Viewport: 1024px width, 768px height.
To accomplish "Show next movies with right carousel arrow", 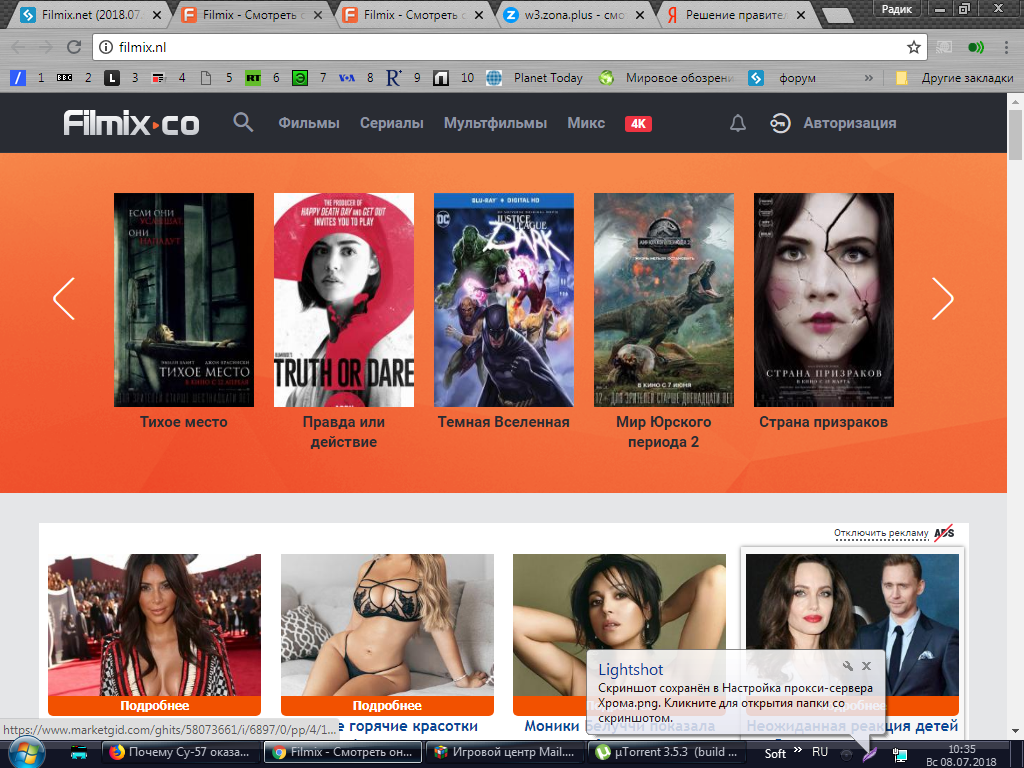I will pyautogui.click(x=942, y=298).
